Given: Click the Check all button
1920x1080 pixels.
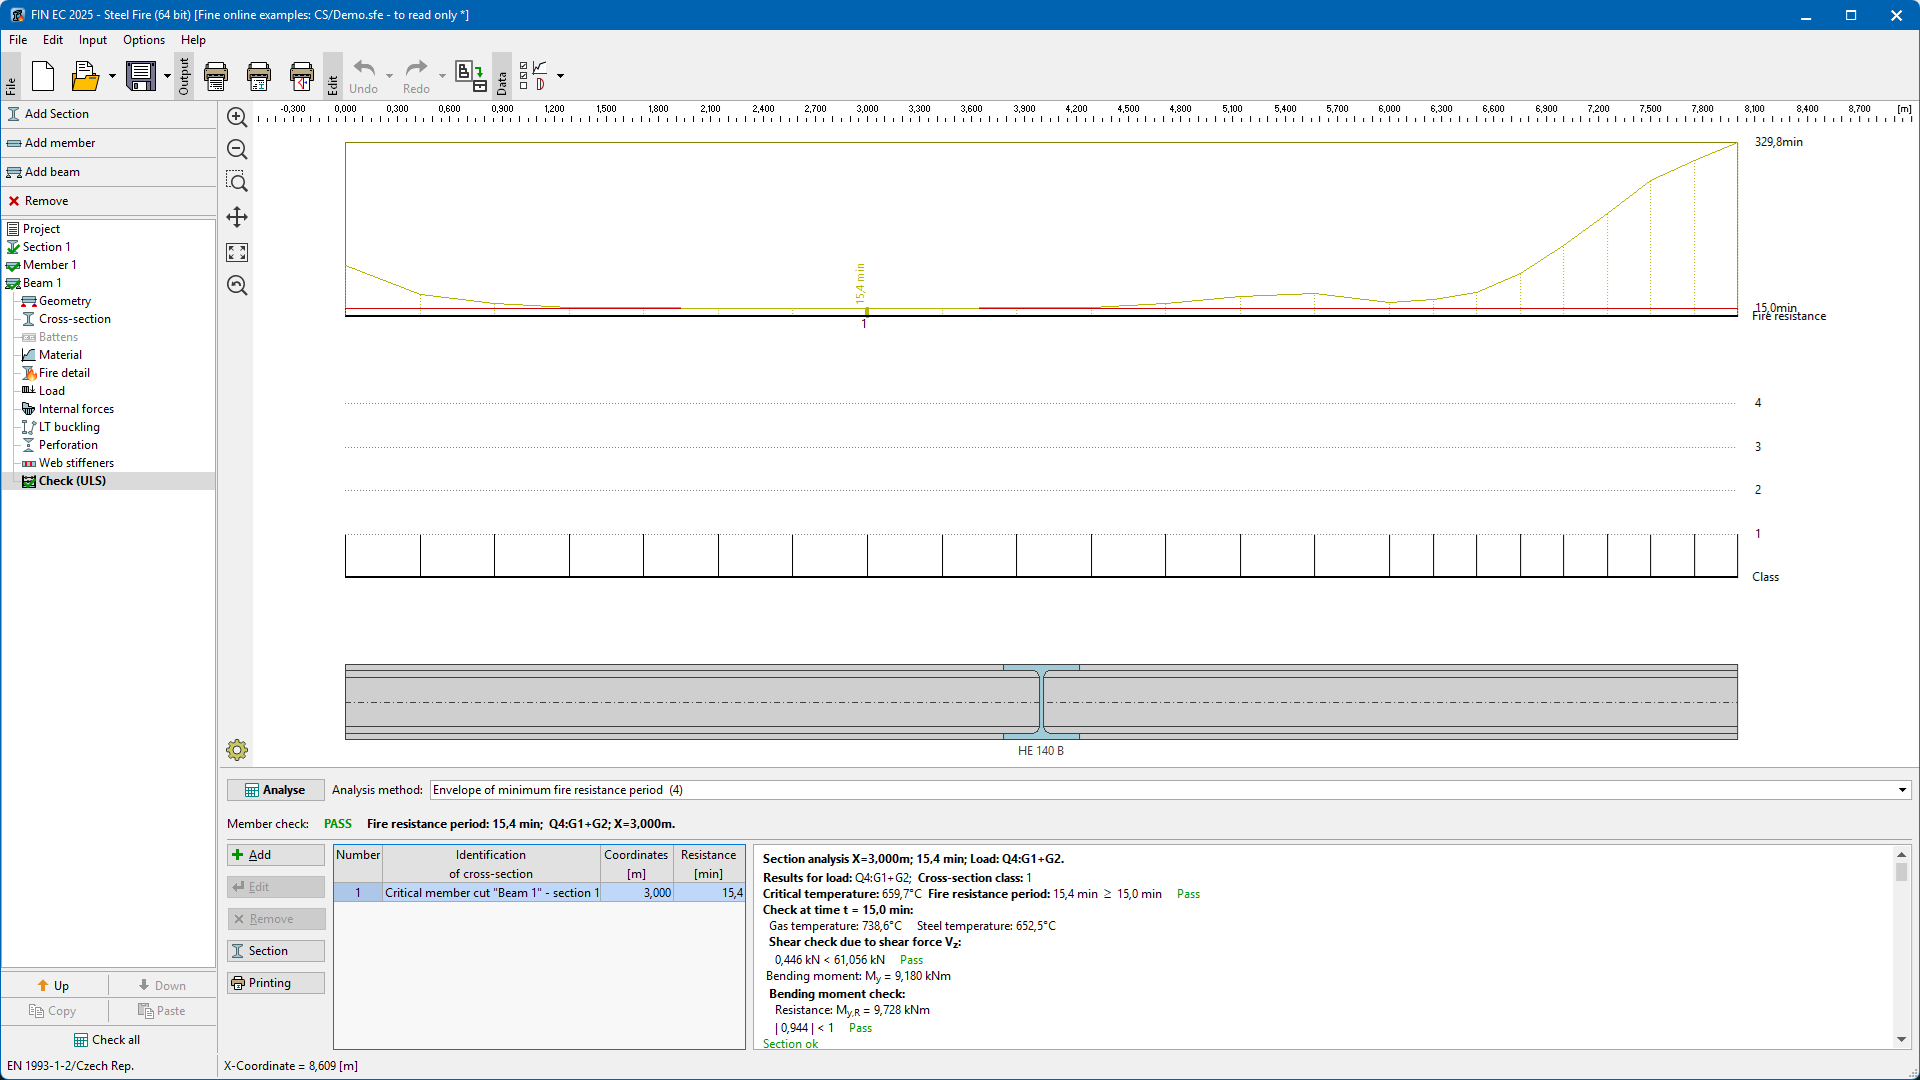Looking at the screenshot, I should (107, 1040).
